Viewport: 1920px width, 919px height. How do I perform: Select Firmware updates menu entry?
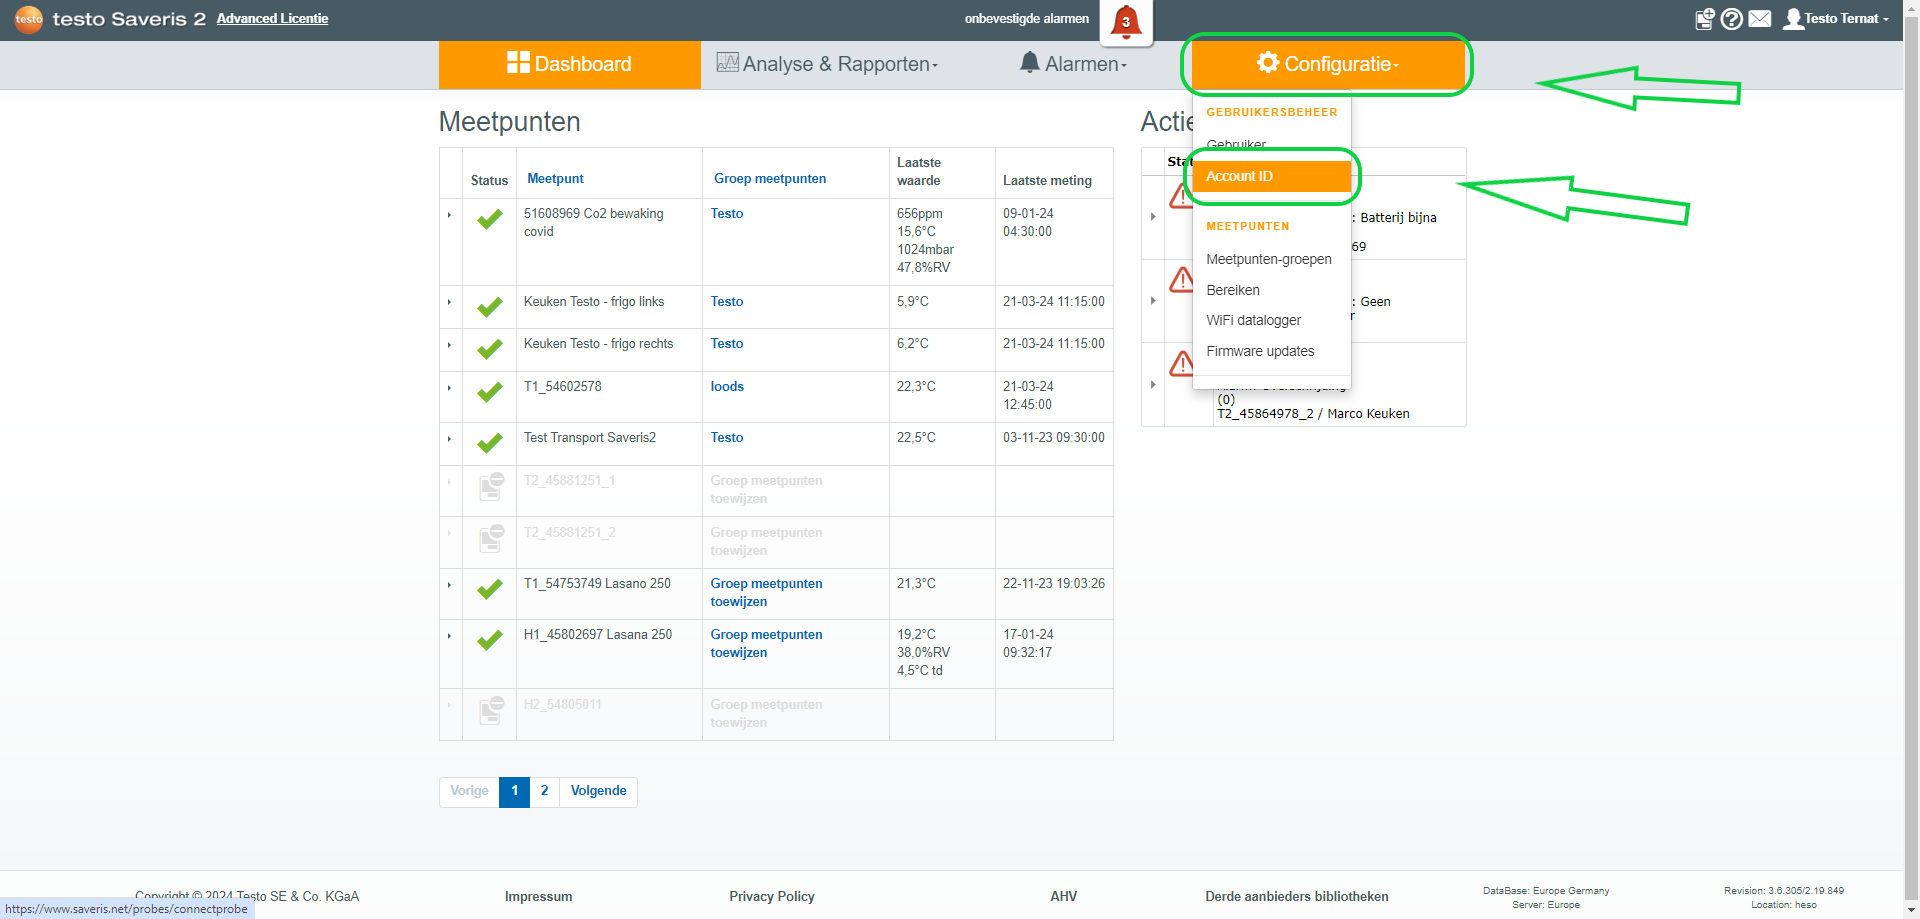point(1260,351)
